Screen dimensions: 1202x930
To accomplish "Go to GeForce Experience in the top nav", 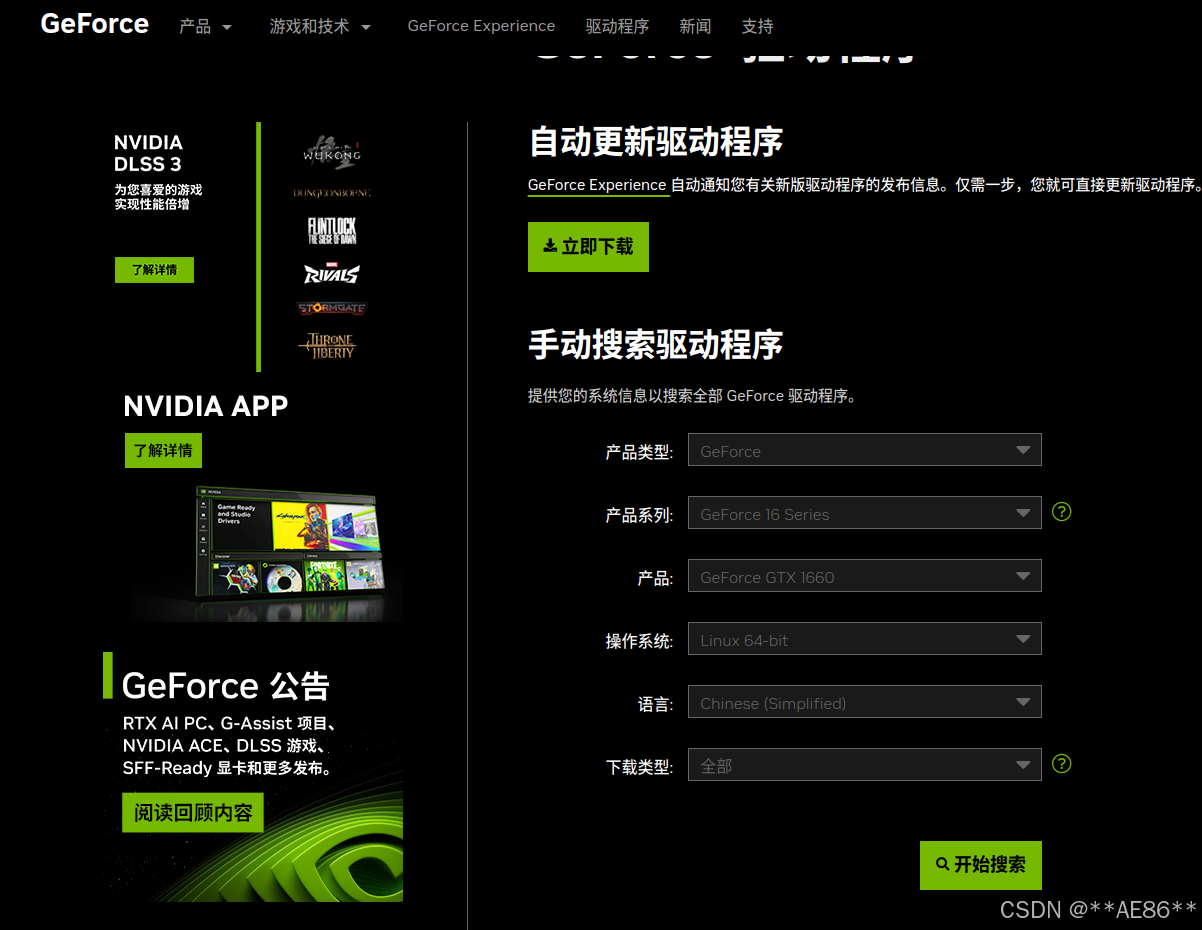I will [481, 26].
